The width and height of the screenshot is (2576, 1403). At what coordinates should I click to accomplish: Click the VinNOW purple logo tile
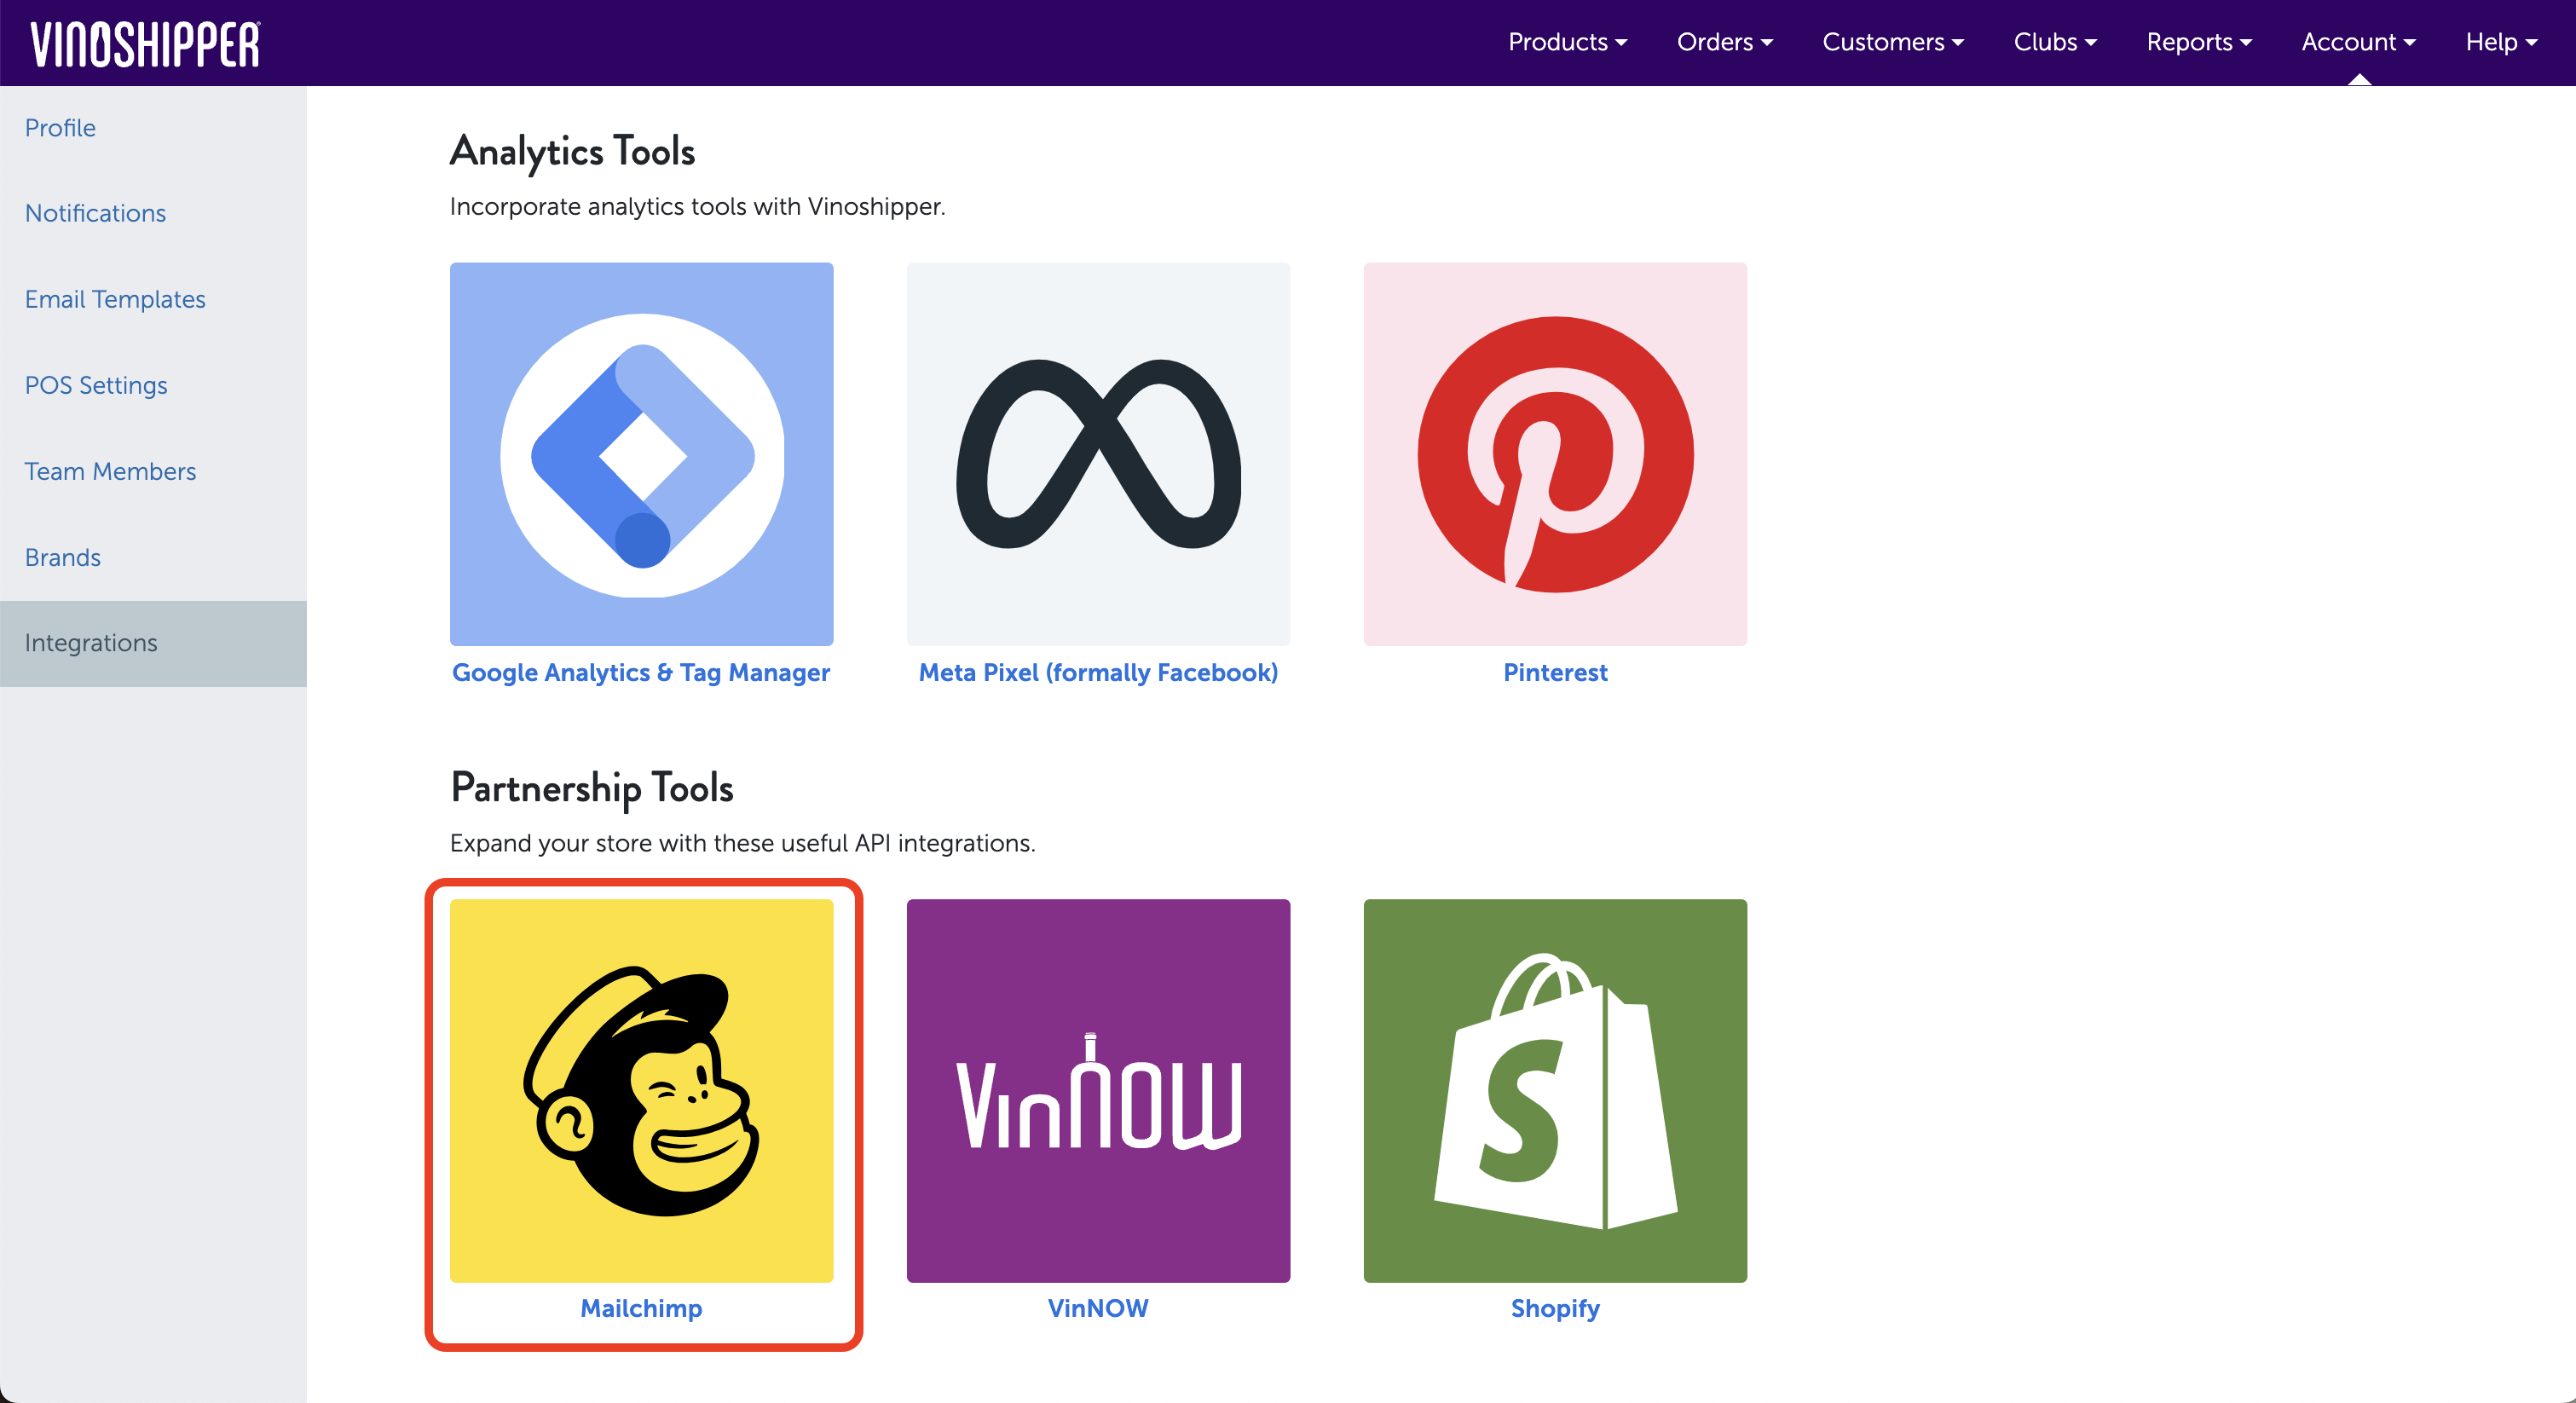(1098, 1090)
